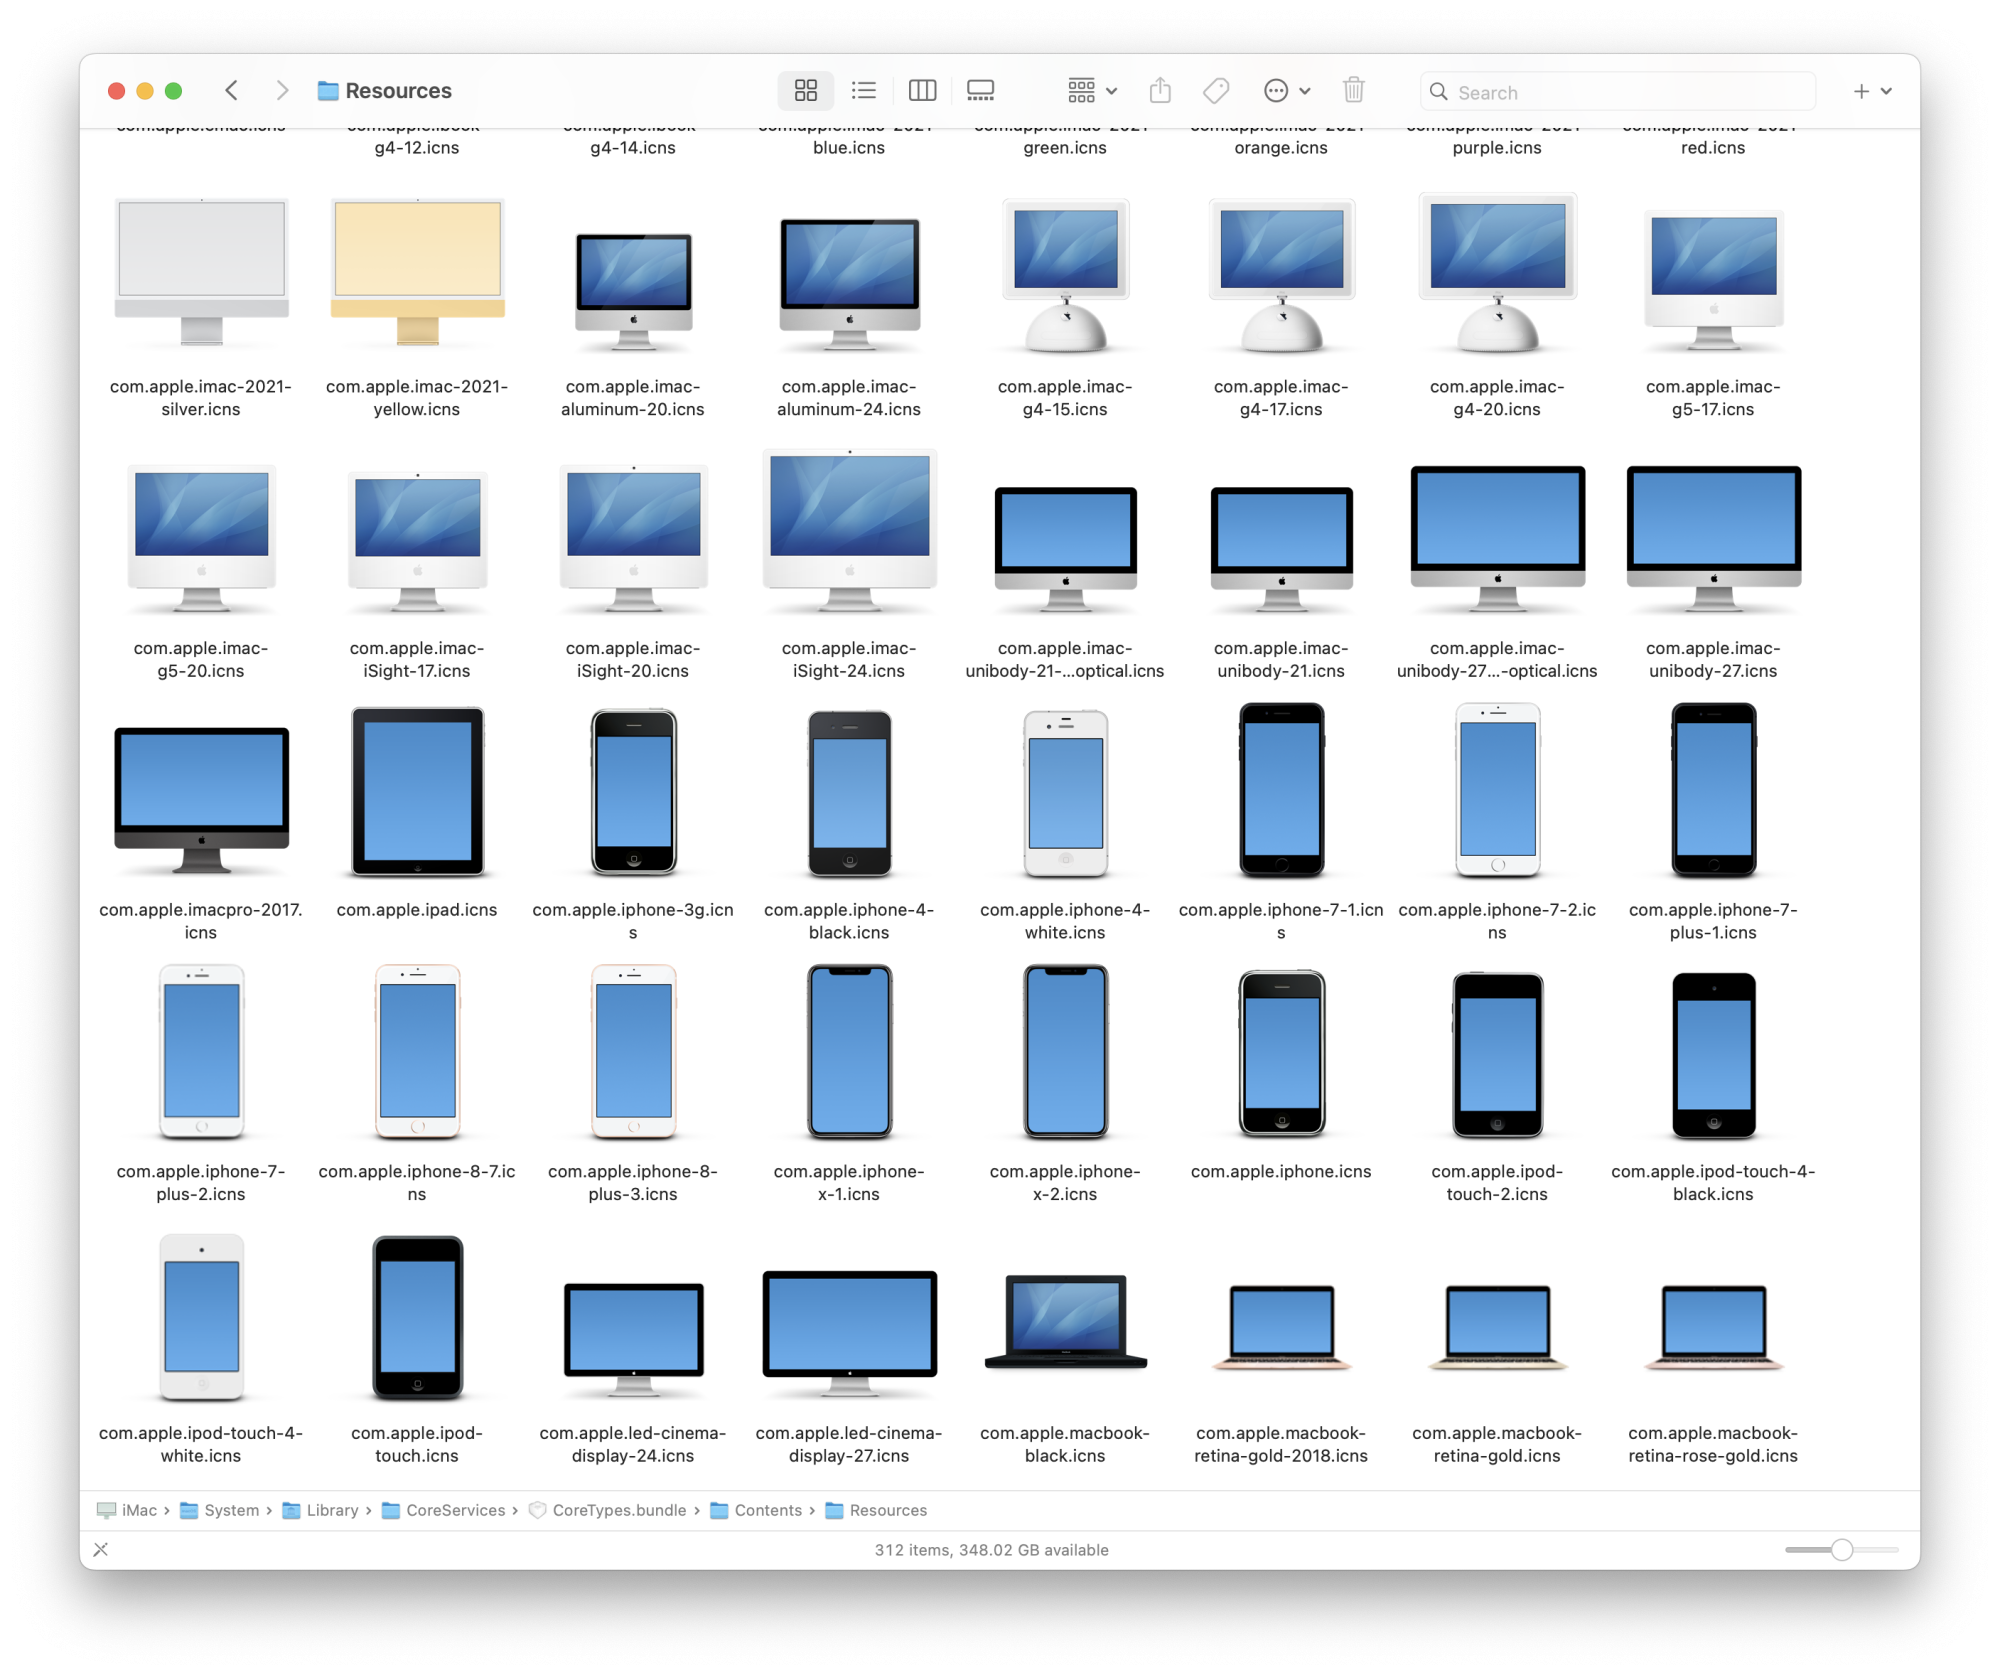Click the Share icon in toolbar
This screenshot has width=2000, height=1675.
(x=1160, y=90)
